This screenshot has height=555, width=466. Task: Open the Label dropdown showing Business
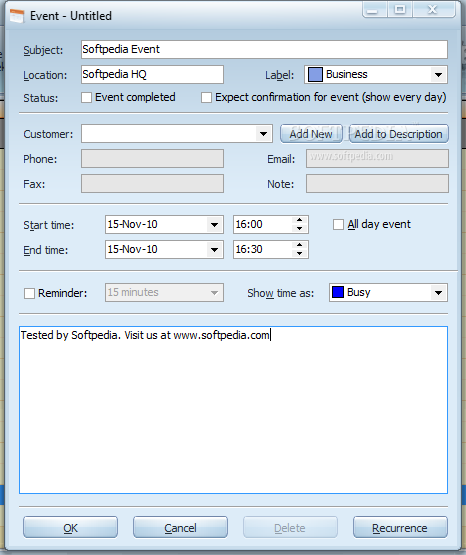click(438, 75)
